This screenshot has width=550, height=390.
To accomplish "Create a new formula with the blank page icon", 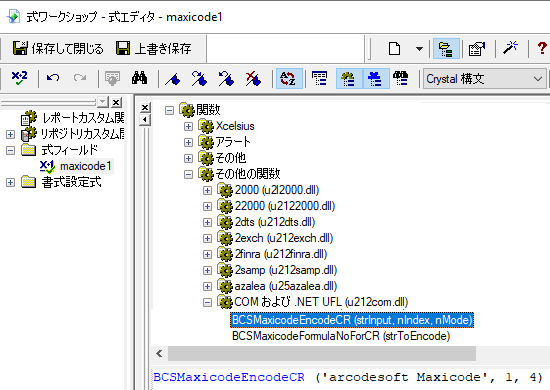I will [x=394, y=48].
